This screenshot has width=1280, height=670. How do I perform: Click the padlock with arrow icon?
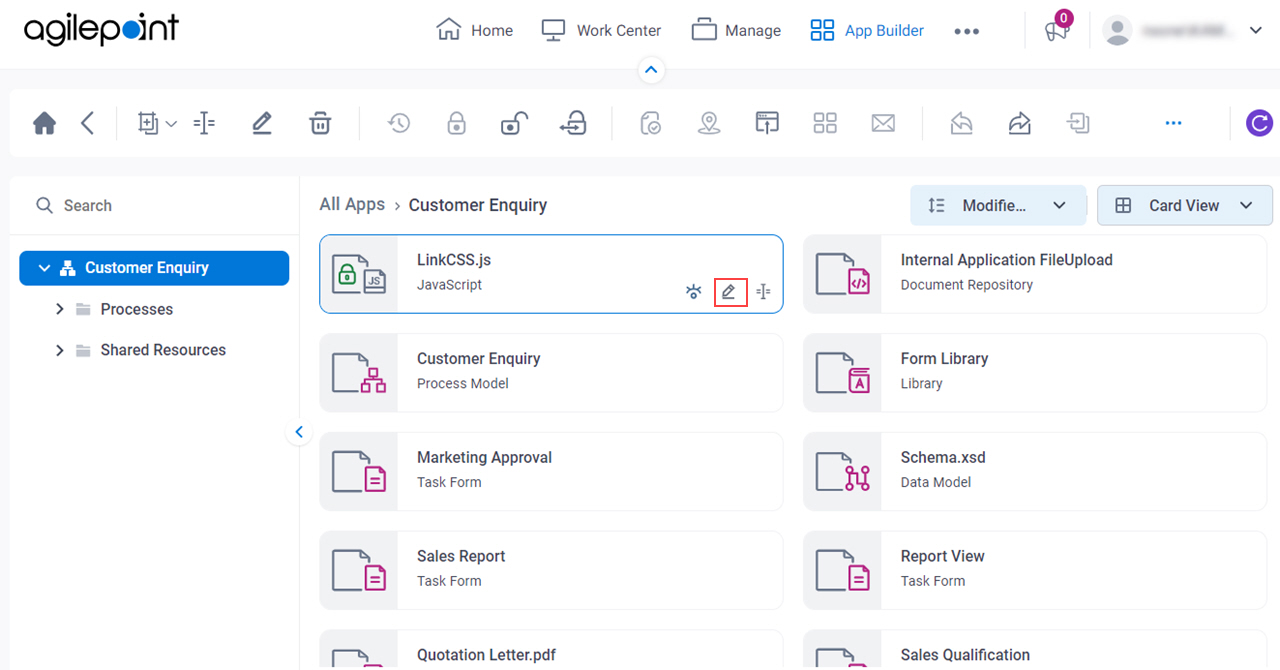pos(573,123)
